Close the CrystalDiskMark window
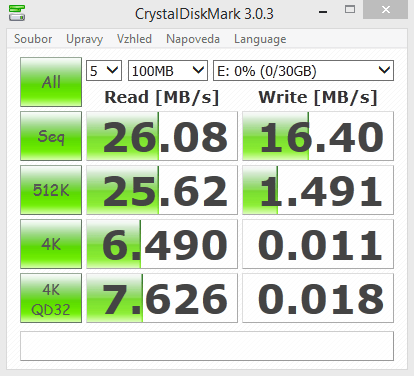 pos(385,10)
